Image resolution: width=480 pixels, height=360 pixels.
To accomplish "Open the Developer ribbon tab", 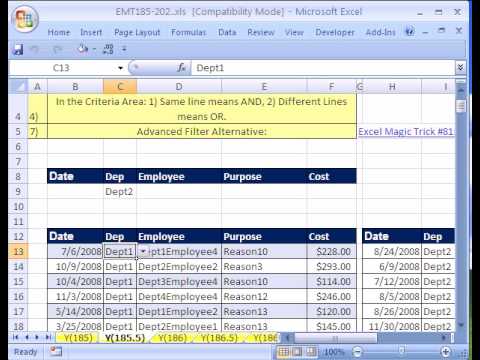I will click(x=335, y=32).
